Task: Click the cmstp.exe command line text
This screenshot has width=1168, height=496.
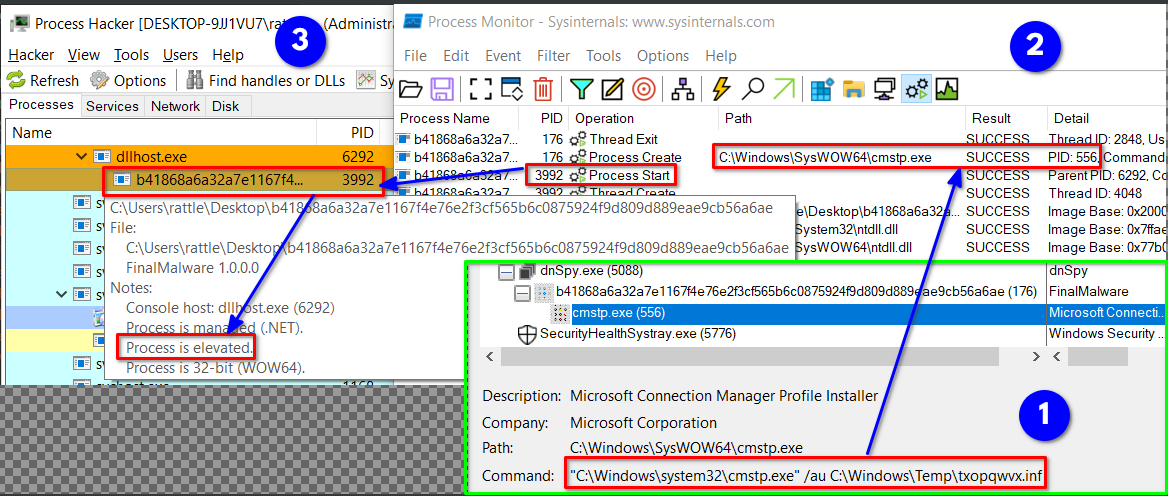Action: coord(807,474)
